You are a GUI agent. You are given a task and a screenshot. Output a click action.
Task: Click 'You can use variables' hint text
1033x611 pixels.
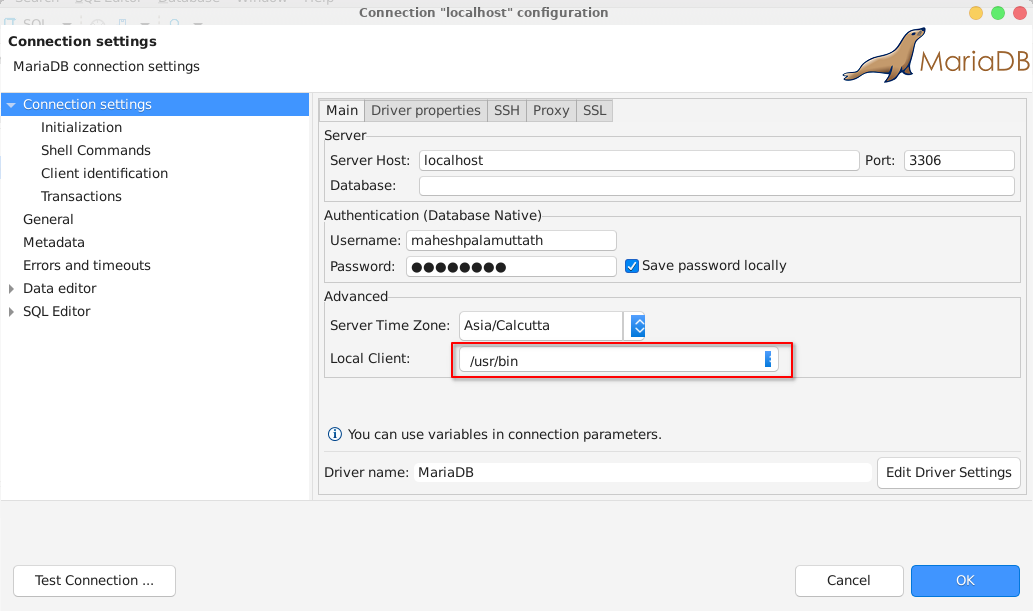pos(505,434)
